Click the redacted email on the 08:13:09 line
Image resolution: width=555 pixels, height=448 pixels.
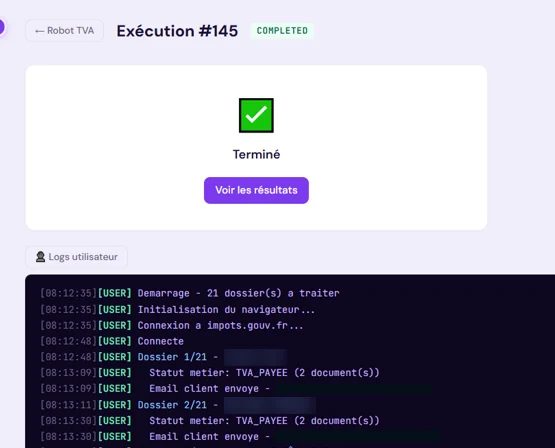click(x=354, y=389)
